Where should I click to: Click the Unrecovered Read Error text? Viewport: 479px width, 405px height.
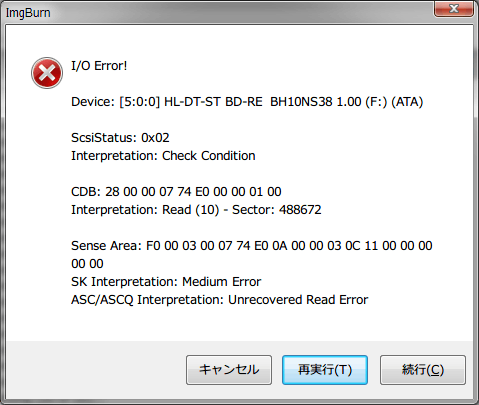click(x=298, y=300)
